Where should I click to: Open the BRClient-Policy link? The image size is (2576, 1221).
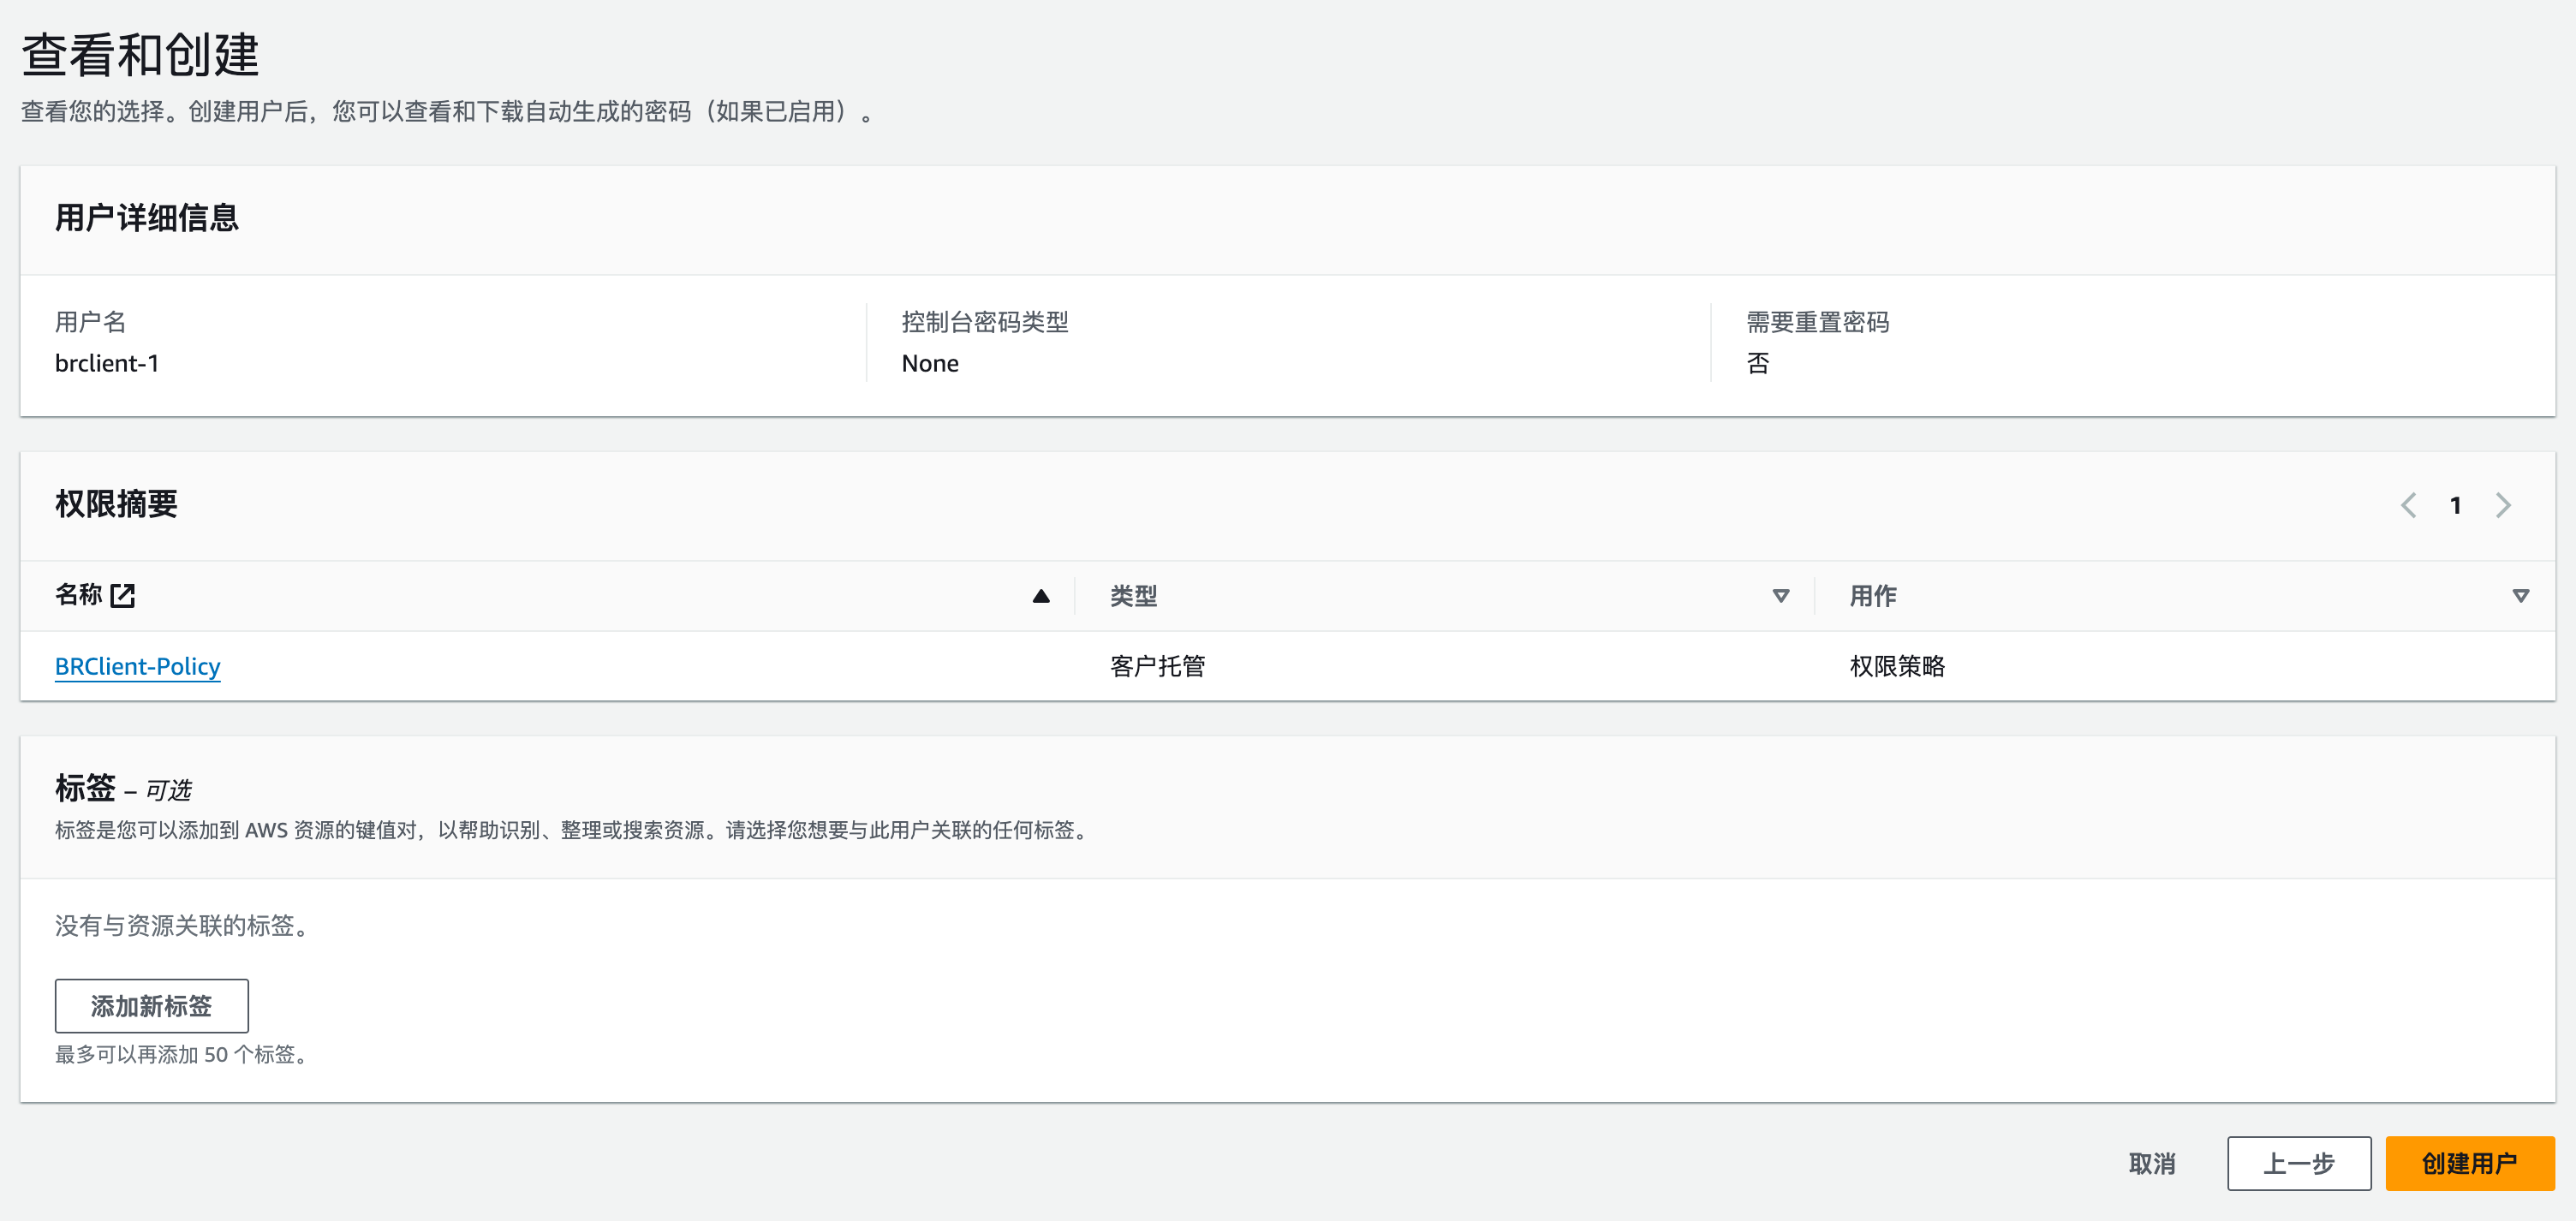pyautogui.click(x=137, y=666)
